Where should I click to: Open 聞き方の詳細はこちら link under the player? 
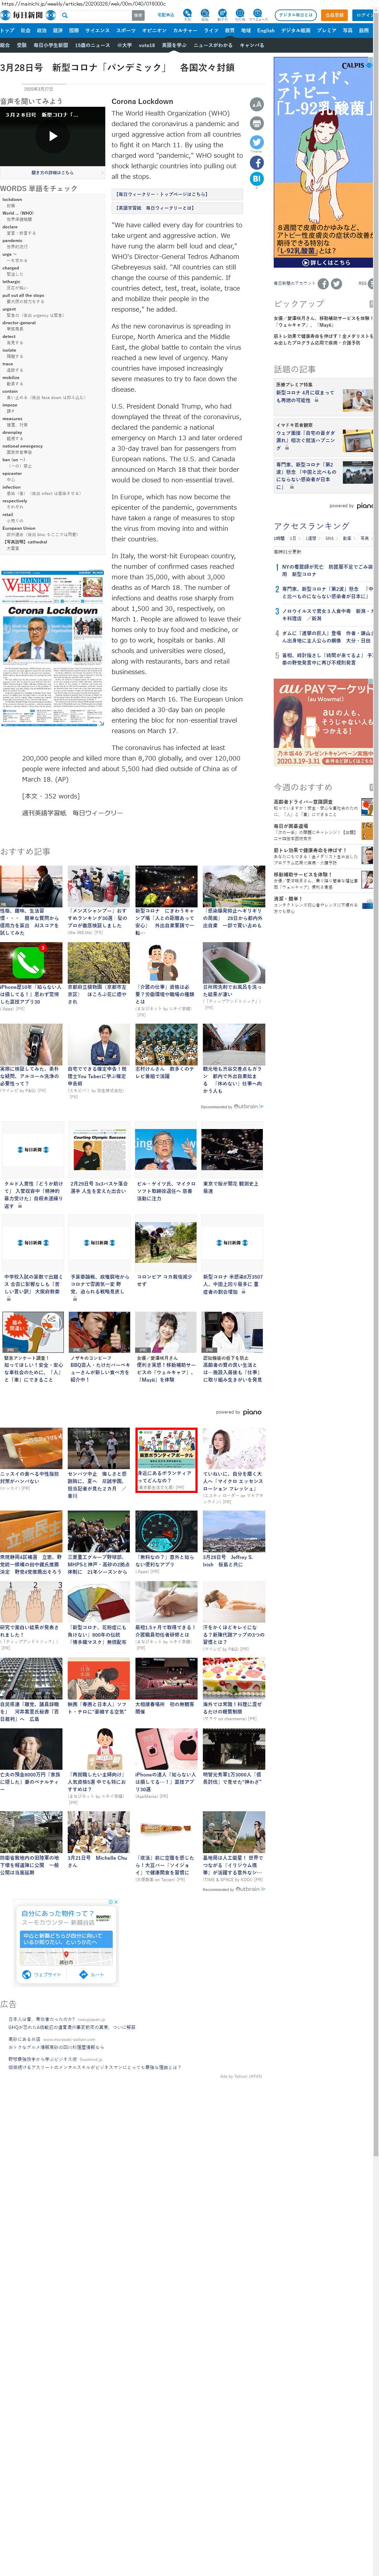click(53, 173)
